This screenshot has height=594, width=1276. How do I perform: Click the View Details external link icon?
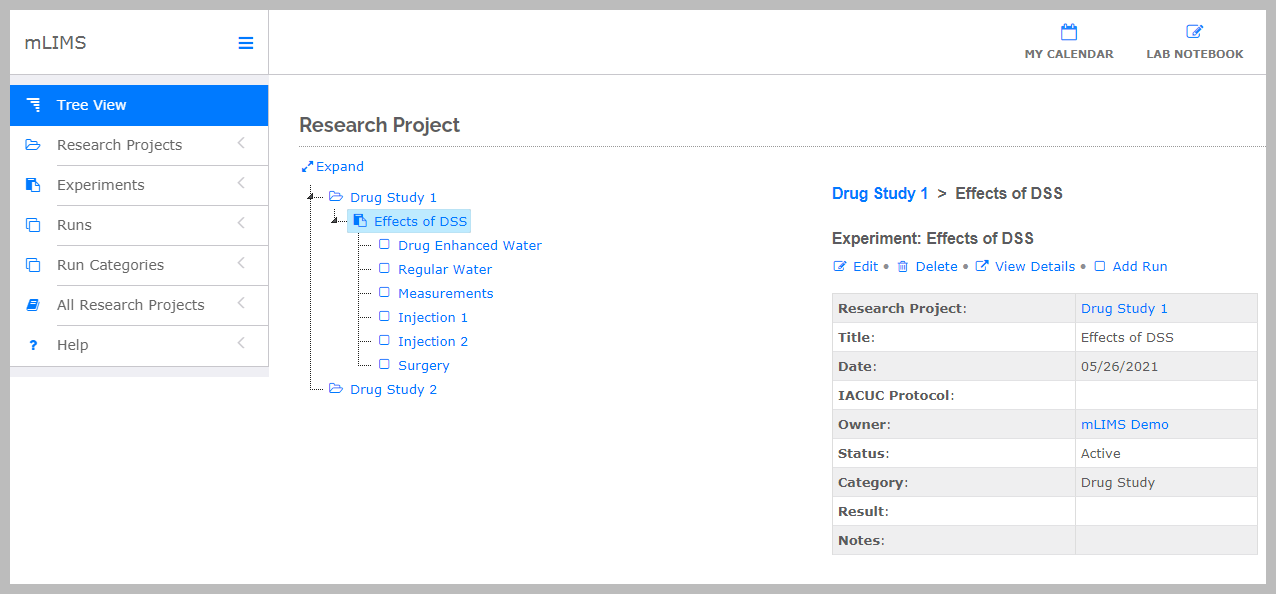click(982, 267)
